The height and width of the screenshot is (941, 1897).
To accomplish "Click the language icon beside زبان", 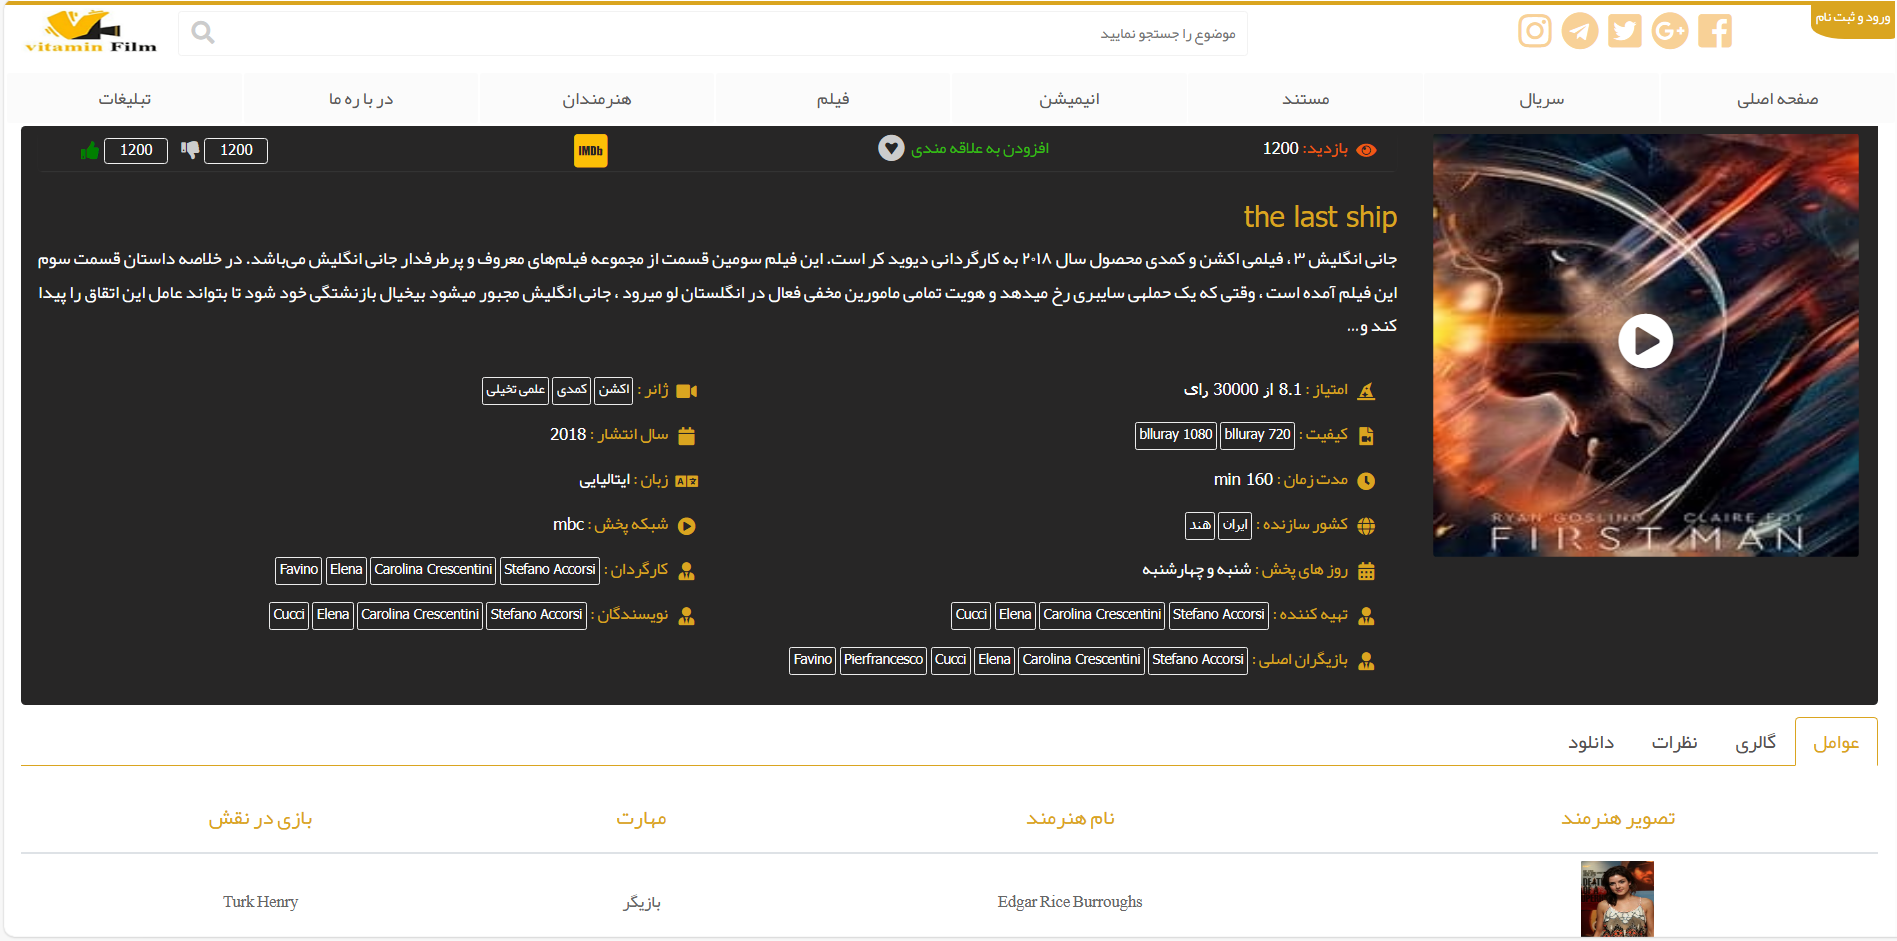I will click(x=686, y=481).
